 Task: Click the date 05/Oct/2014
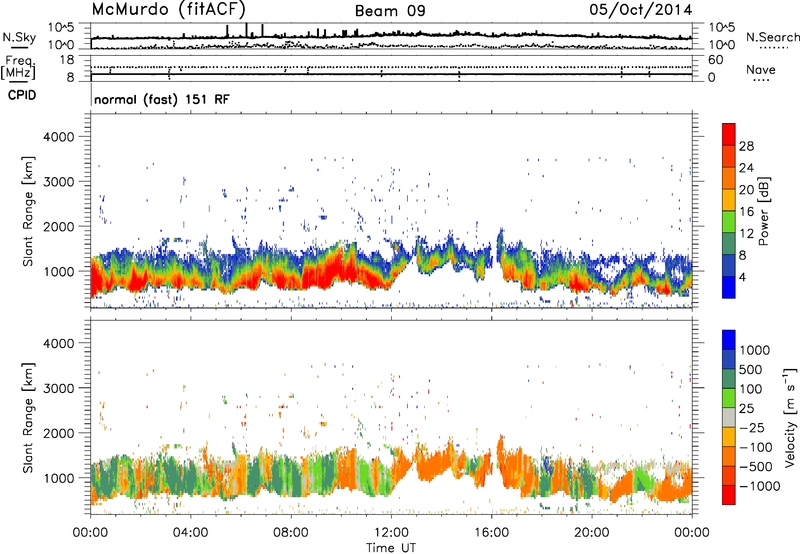(641, 10)
